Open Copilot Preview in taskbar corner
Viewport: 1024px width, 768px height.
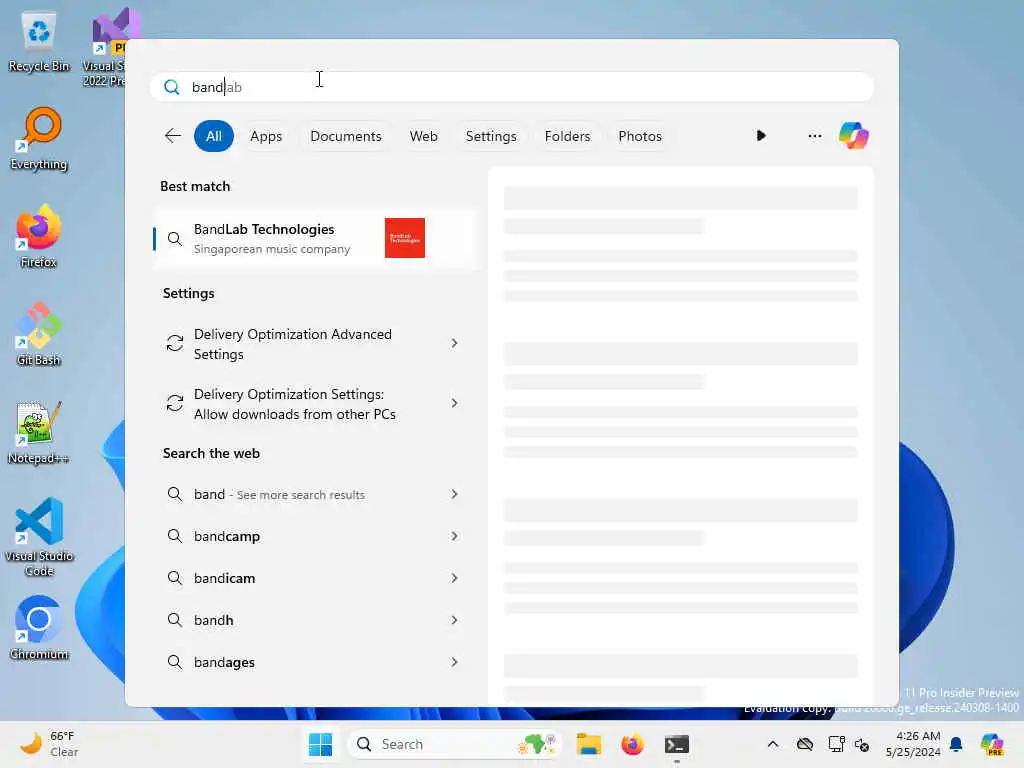pos(992,744)
